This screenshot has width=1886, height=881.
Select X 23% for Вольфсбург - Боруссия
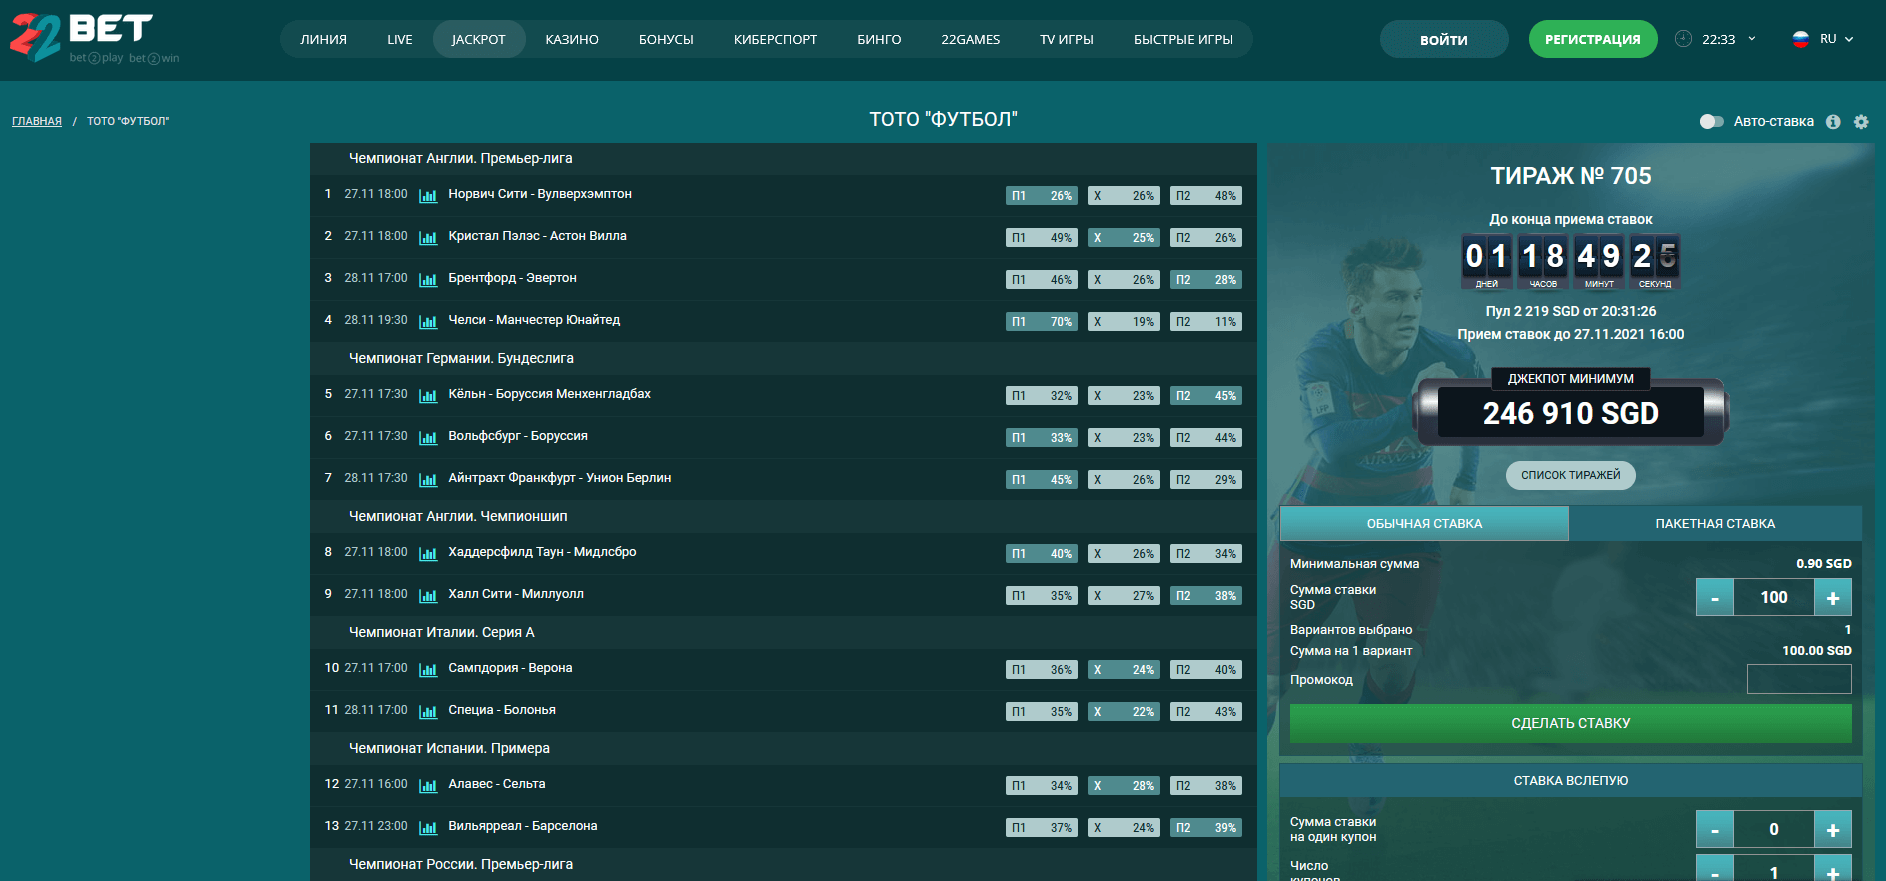click(1124, 438)
